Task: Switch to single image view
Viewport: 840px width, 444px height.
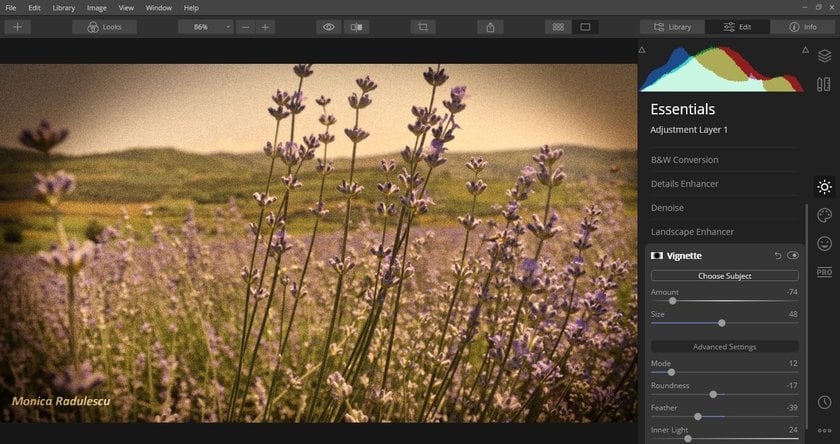Action: coord(585,27)
